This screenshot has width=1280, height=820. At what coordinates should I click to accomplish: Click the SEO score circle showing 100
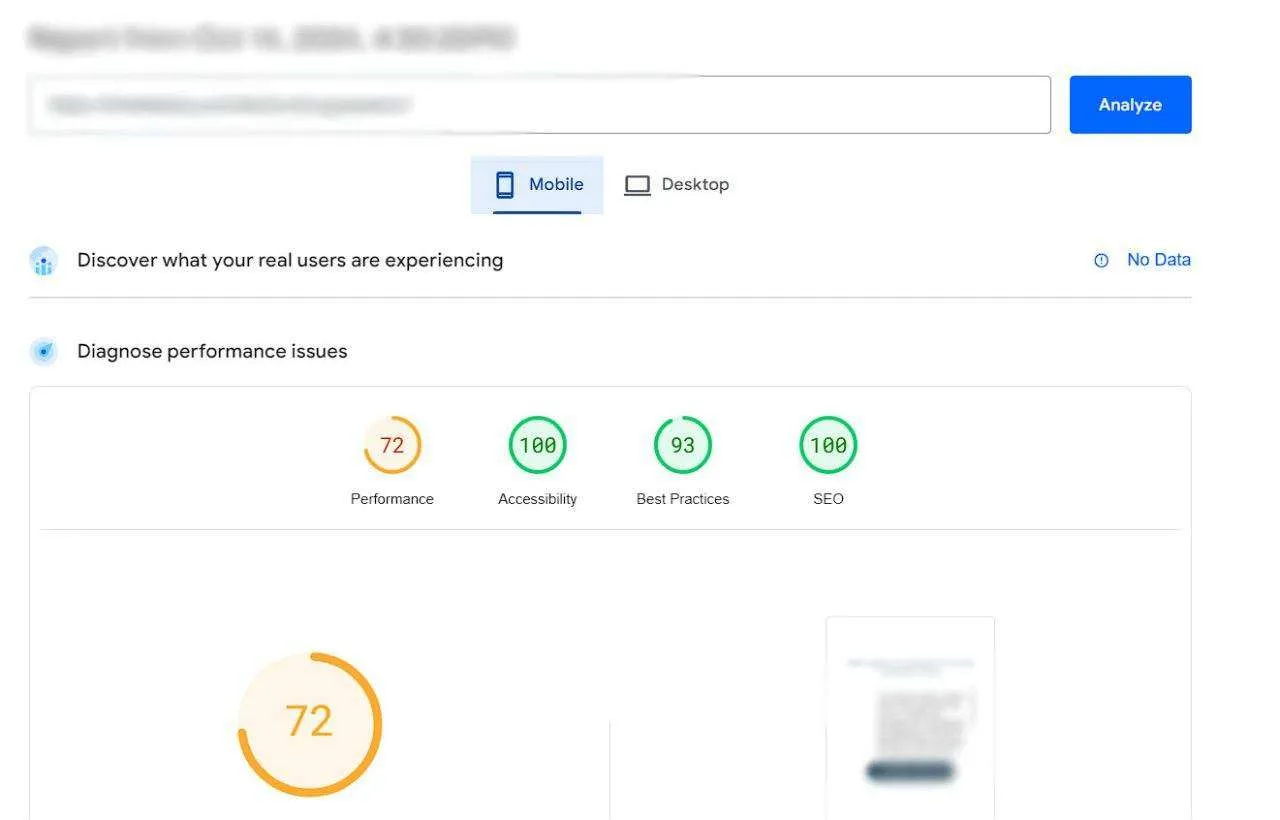(827, 444)
